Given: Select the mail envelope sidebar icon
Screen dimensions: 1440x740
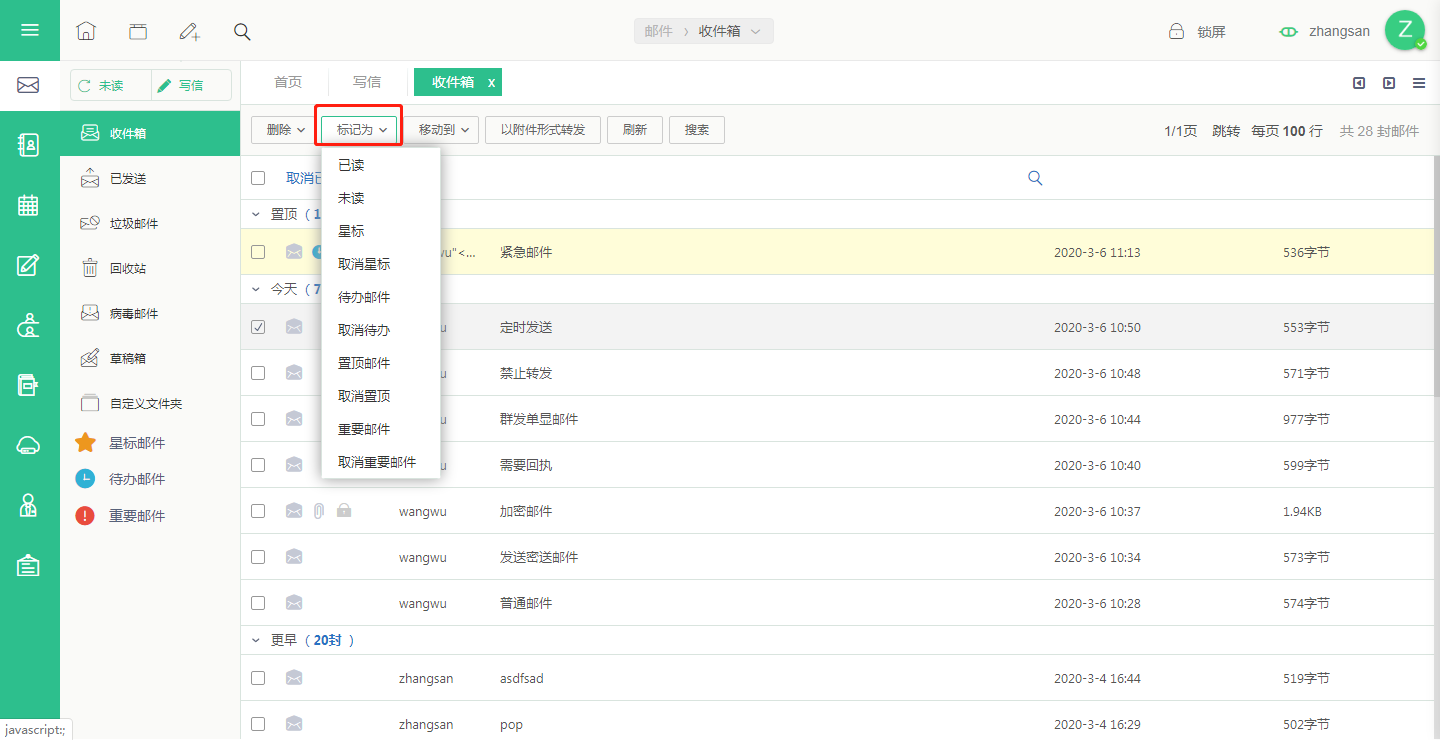Looking at the screenshot, I should [28, 85].
